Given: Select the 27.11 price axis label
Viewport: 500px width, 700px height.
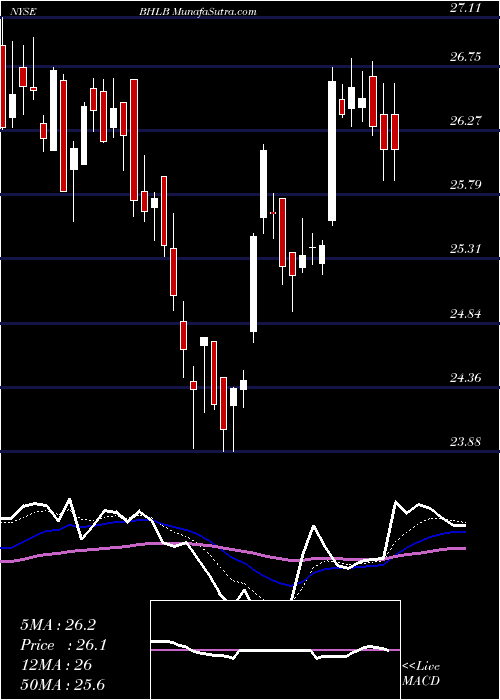Looking at the screenshot, I should (x=468, y=8).
